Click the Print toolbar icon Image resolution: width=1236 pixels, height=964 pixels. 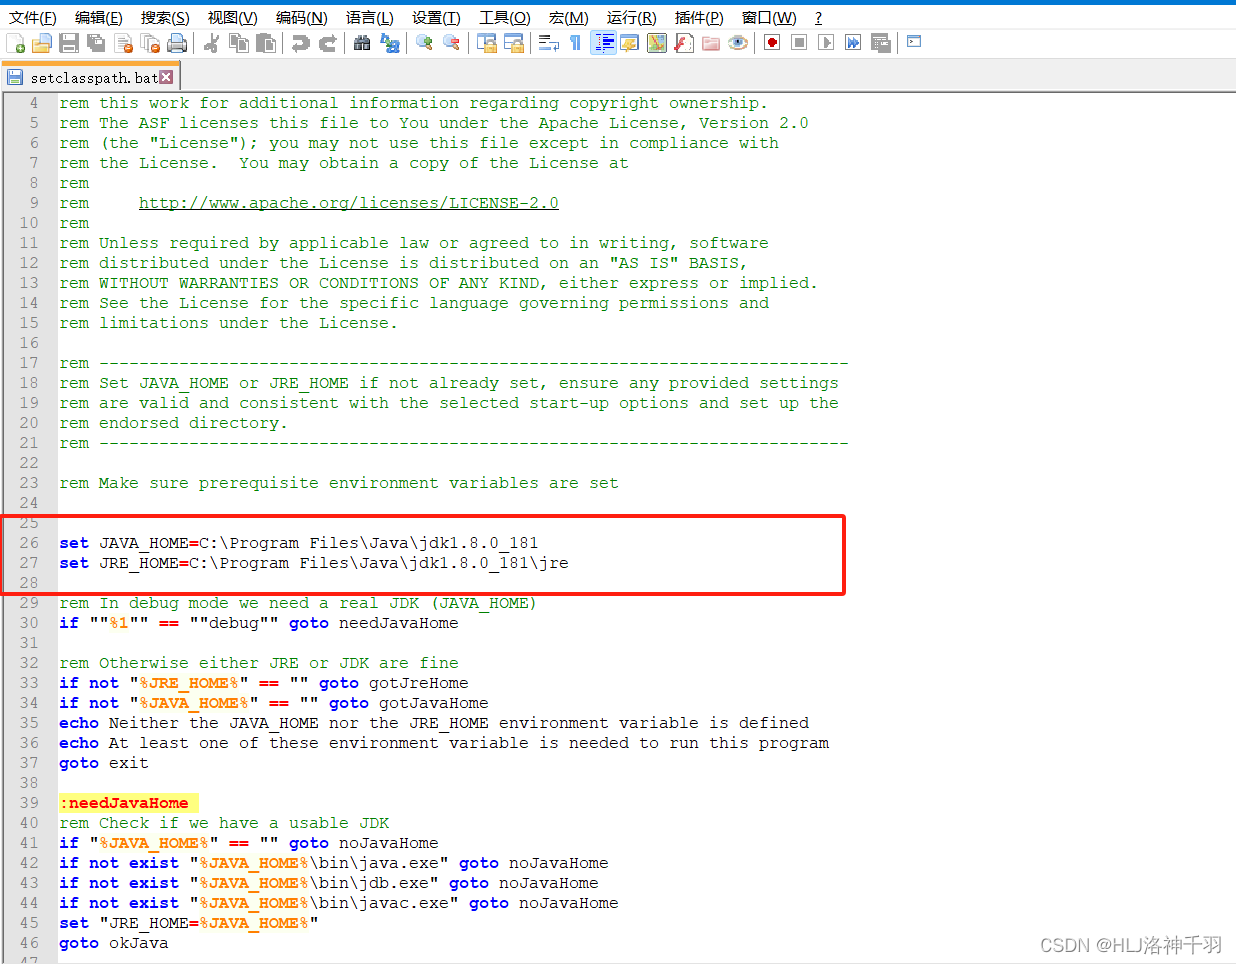pos(178,43)
